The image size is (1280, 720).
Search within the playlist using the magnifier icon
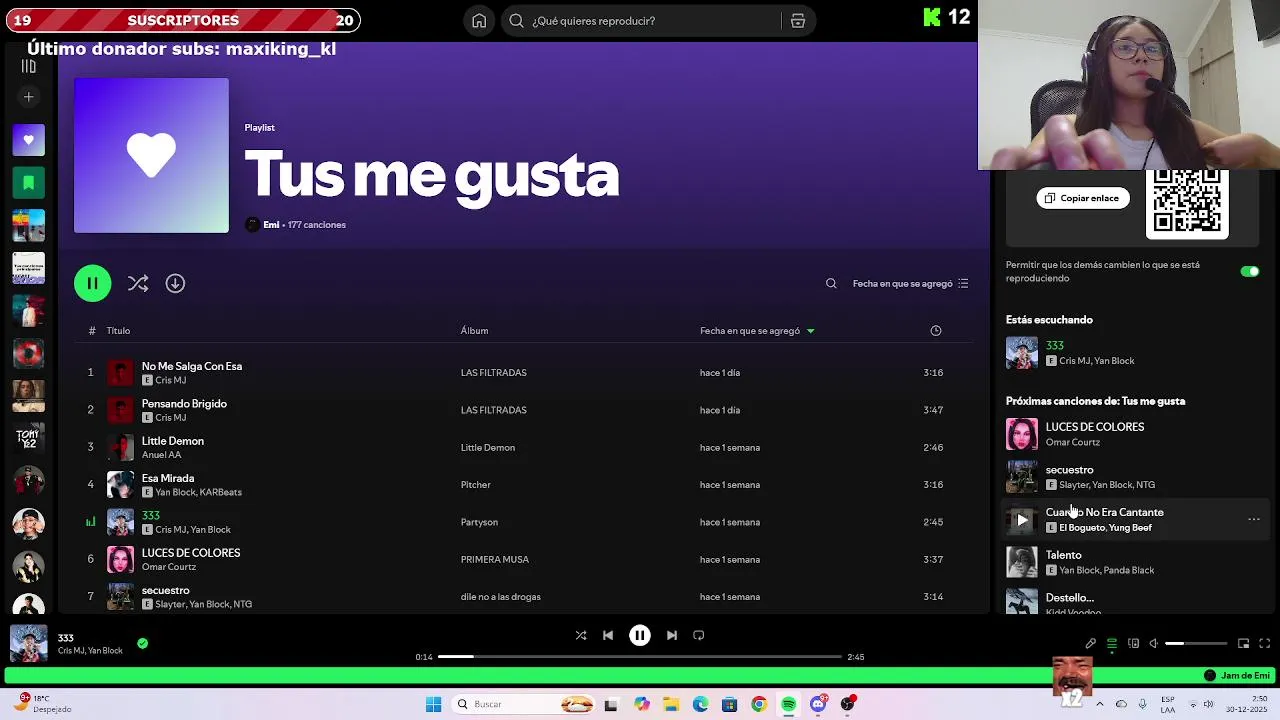point(831,284)
